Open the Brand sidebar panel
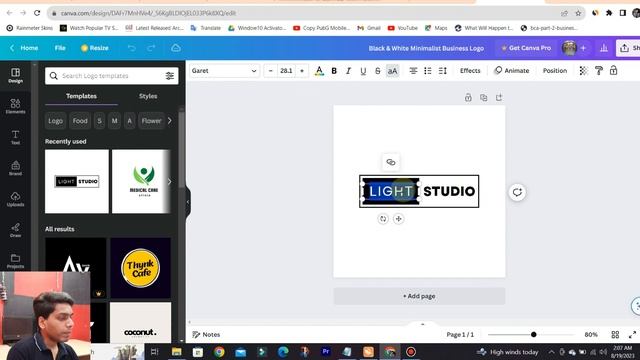 point(15,168)
